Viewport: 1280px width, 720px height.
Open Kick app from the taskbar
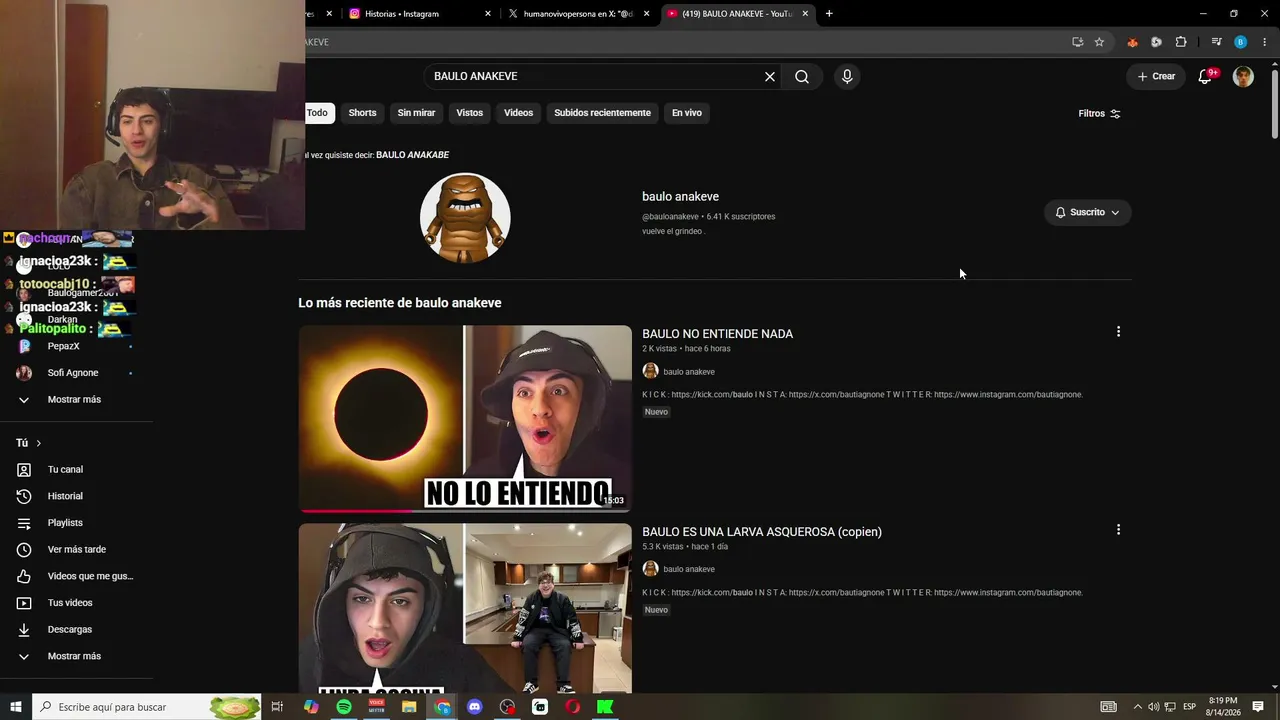[605, 707]
